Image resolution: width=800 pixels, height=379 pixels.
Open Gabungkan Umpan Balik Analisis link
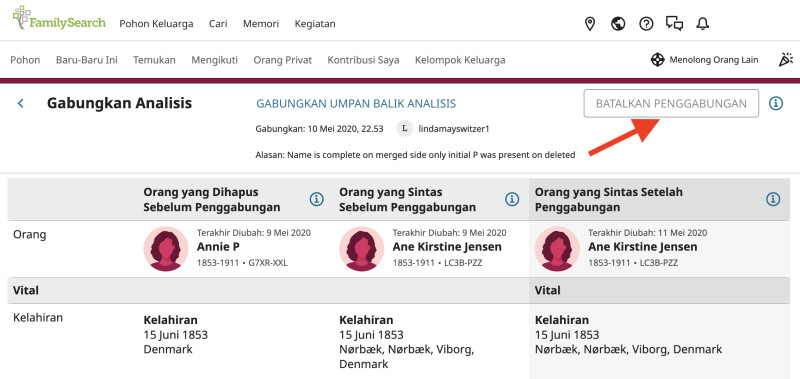[356, 104]
